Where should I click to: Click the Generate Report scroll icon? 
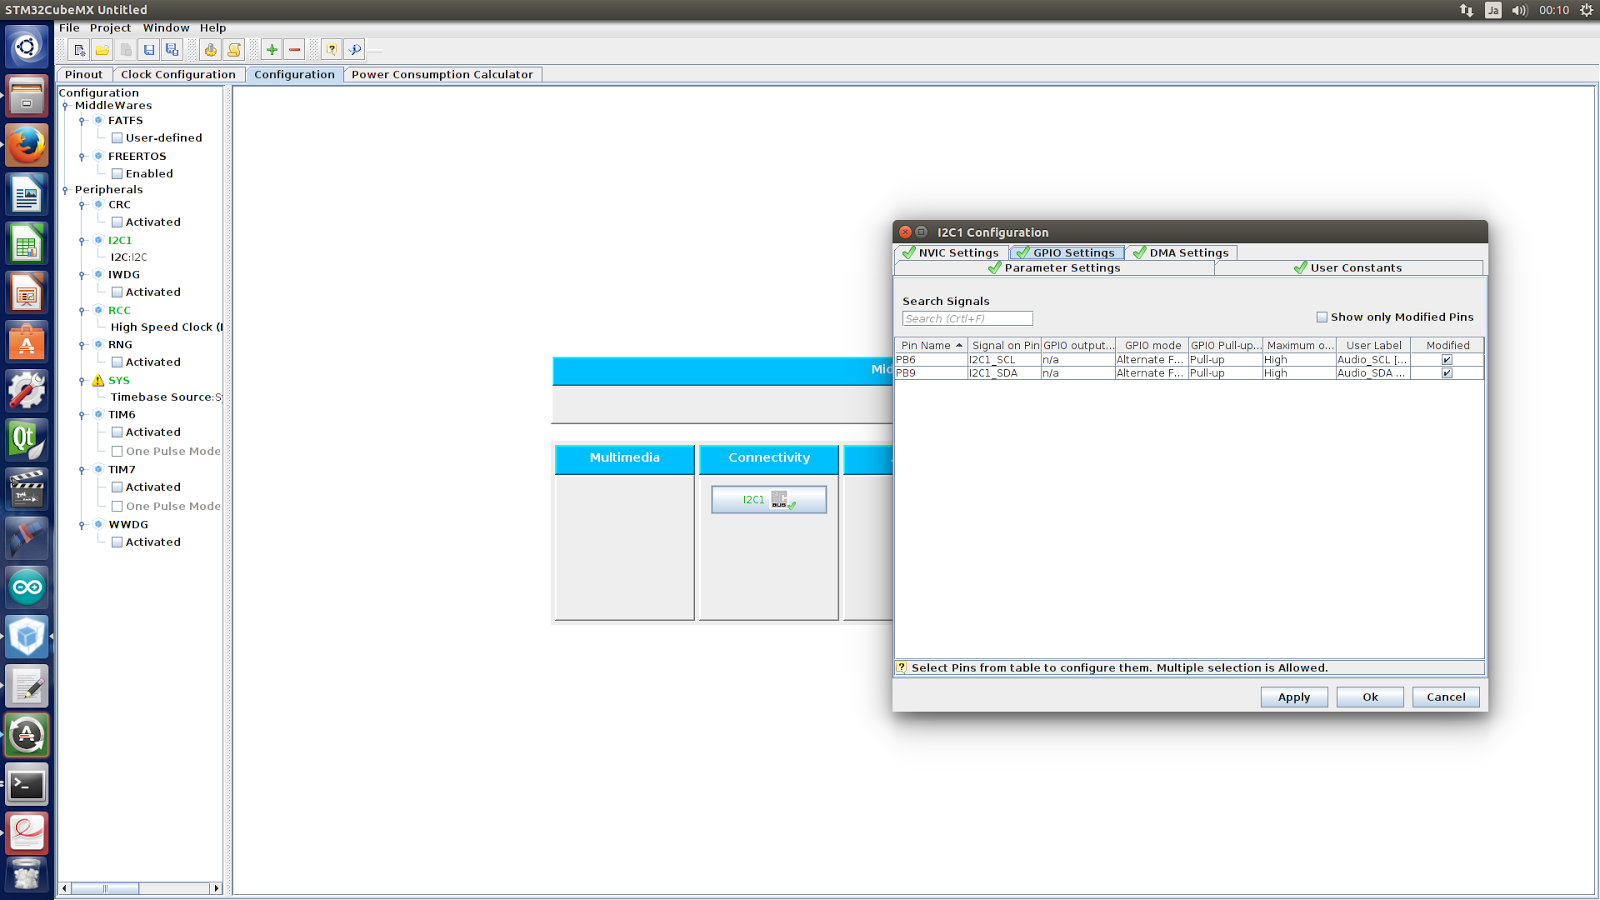(x=234, y=50)
